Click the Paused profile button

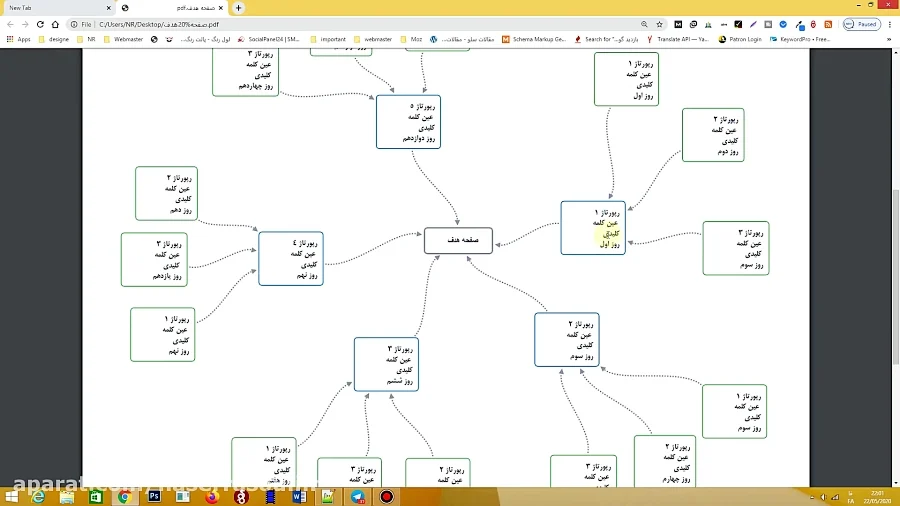pyautogui.click(x=862, y=25)
